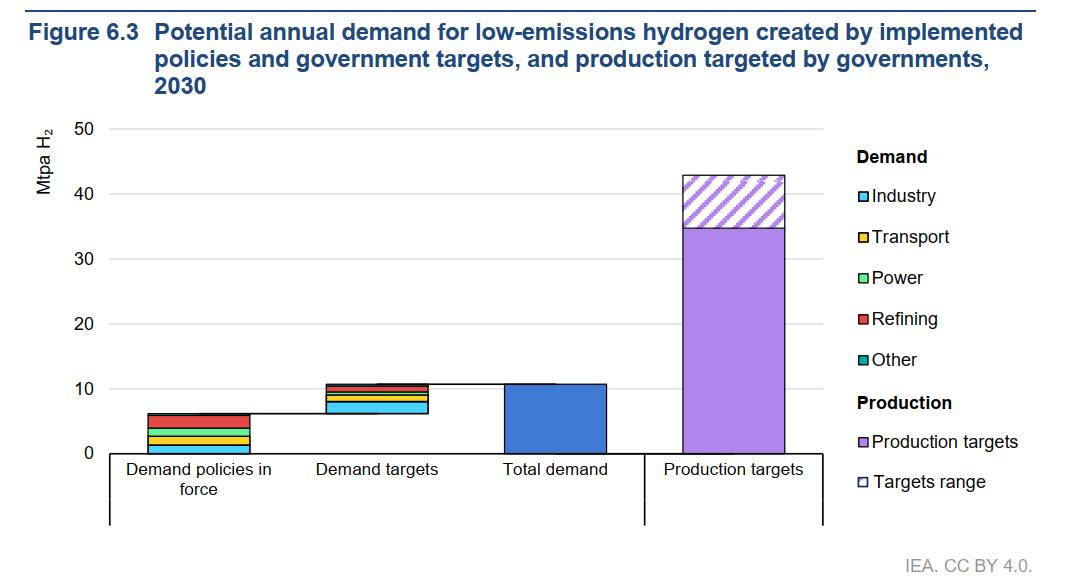
Task: Click the Production targets legend purple swatch
Action: (x=864, y=443)
